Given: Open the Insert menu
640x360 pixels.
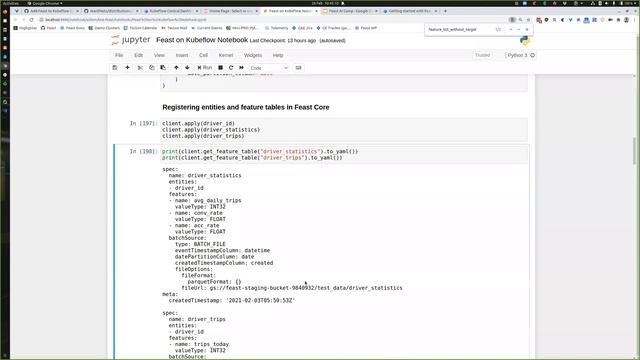Looking at the screenshot, I should pyautogui.click(x=182, y=55).
